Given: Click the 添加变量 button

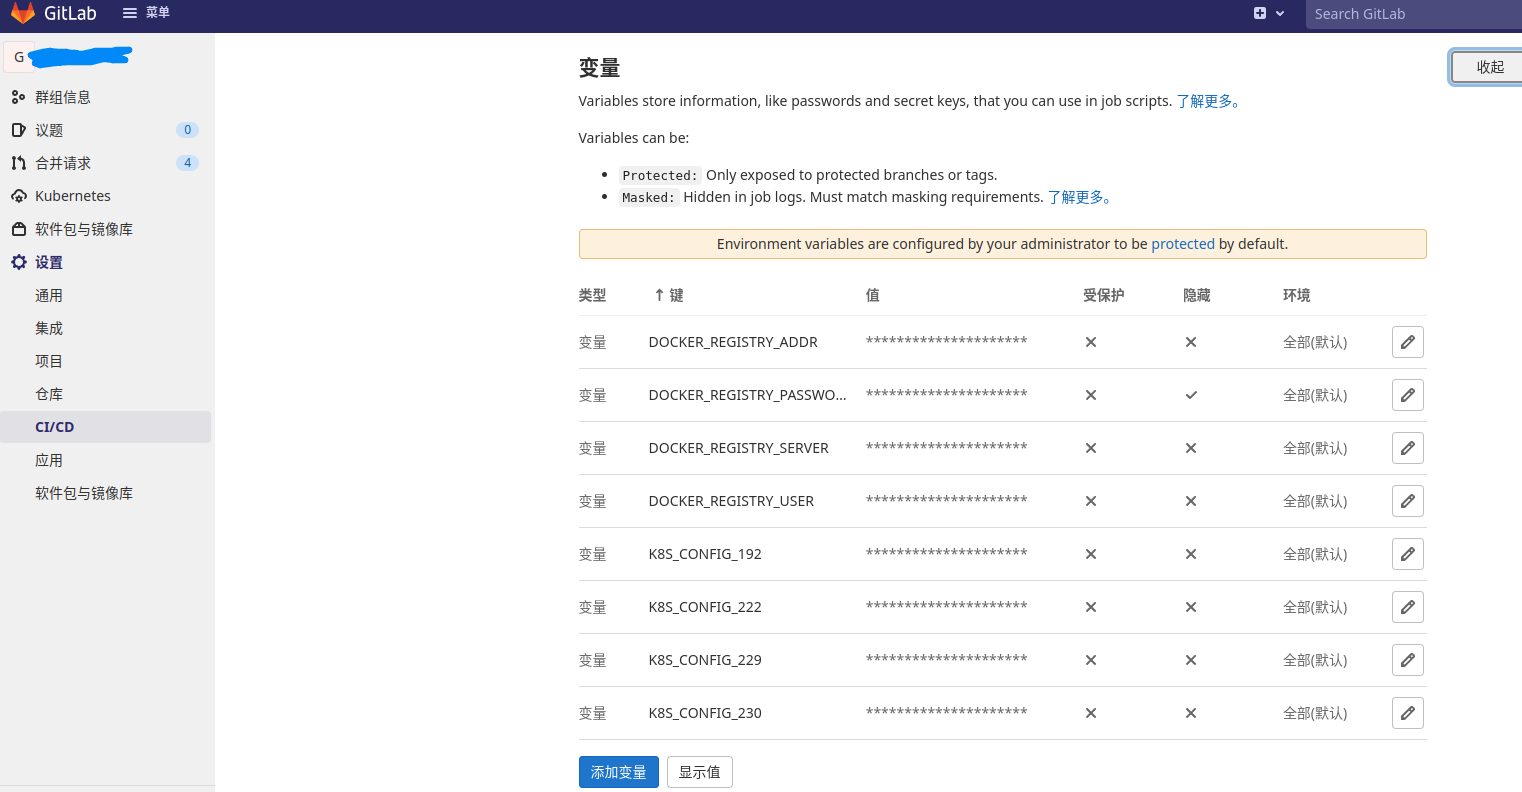Looking at the screenshot, I should point(618,772).
